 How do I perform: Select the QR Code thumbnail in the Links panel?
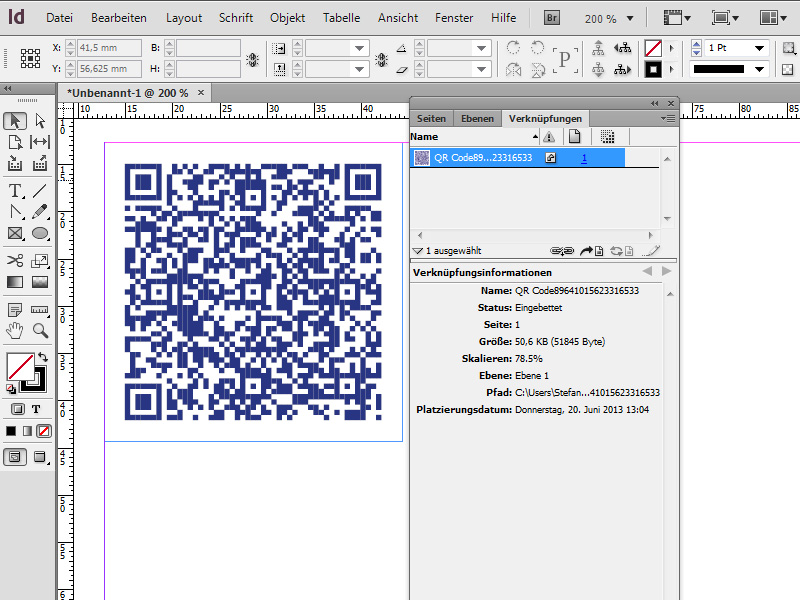424,157
